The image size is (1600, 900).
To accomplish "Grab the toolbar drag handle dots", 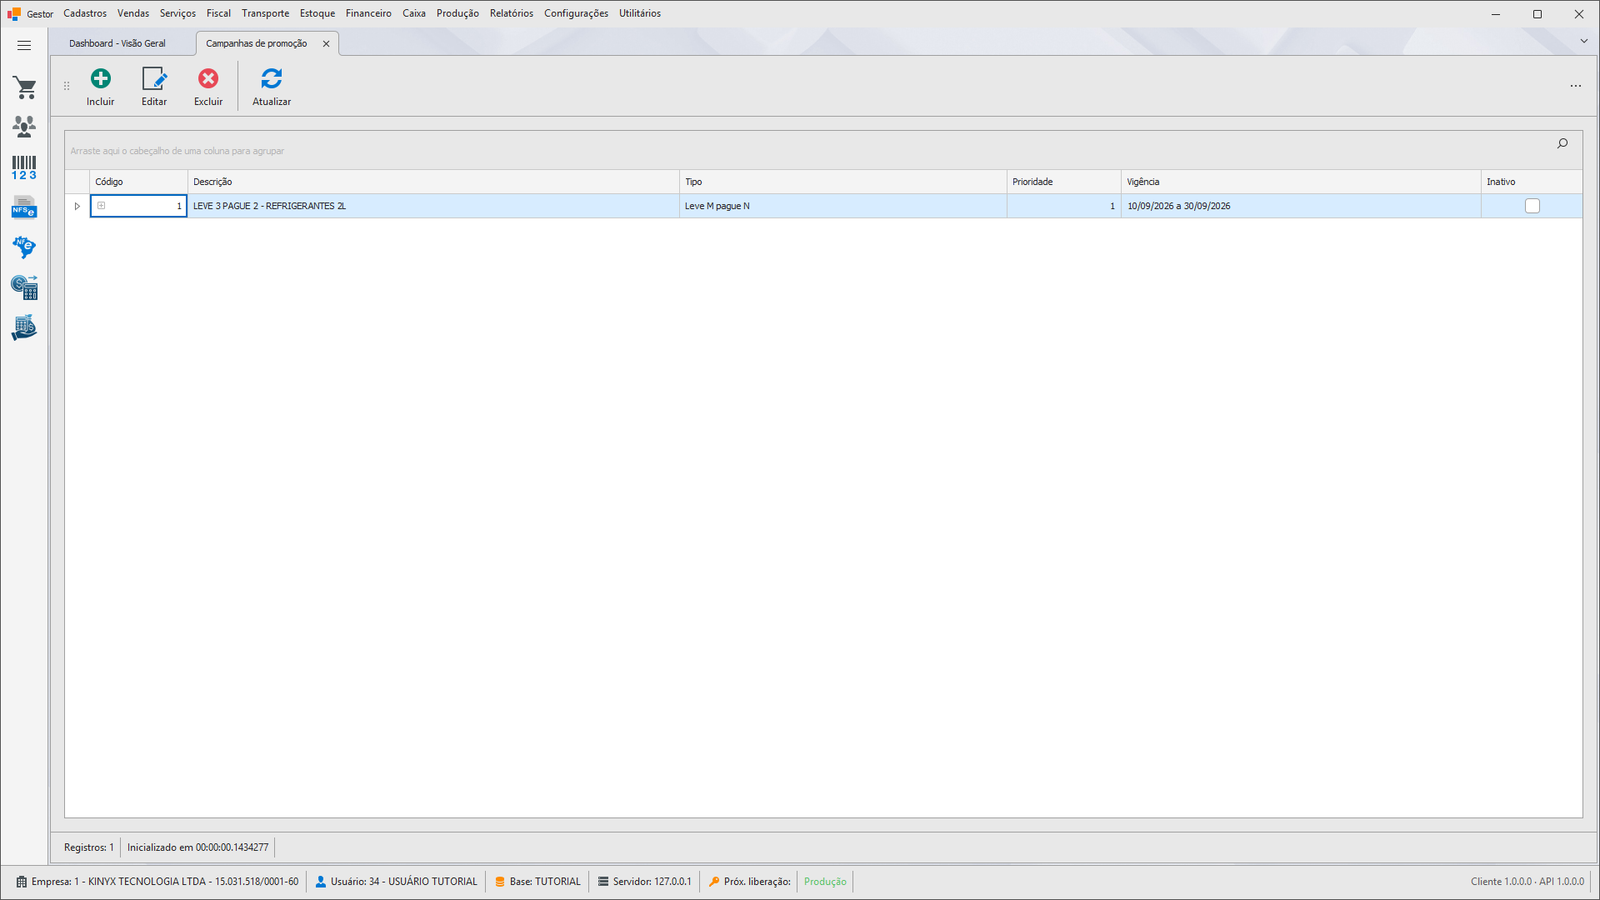I will pyautogui.click(x=67, y=86).
